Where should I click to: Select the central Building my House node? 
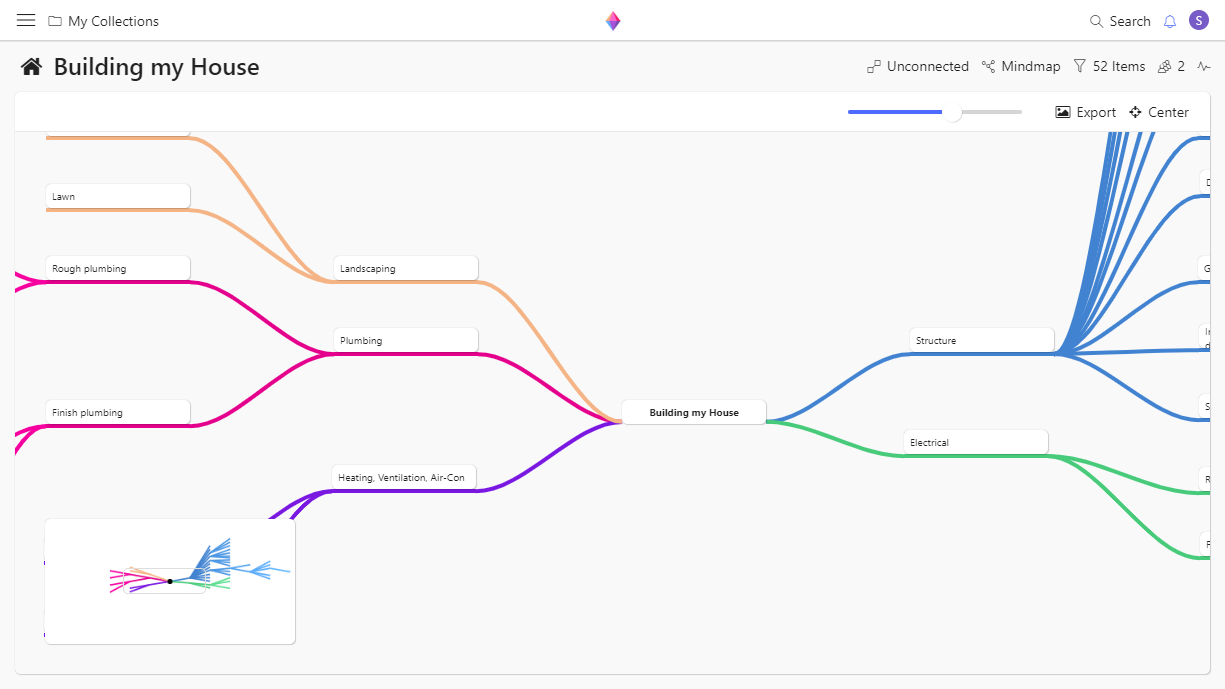tap(694, 412)
